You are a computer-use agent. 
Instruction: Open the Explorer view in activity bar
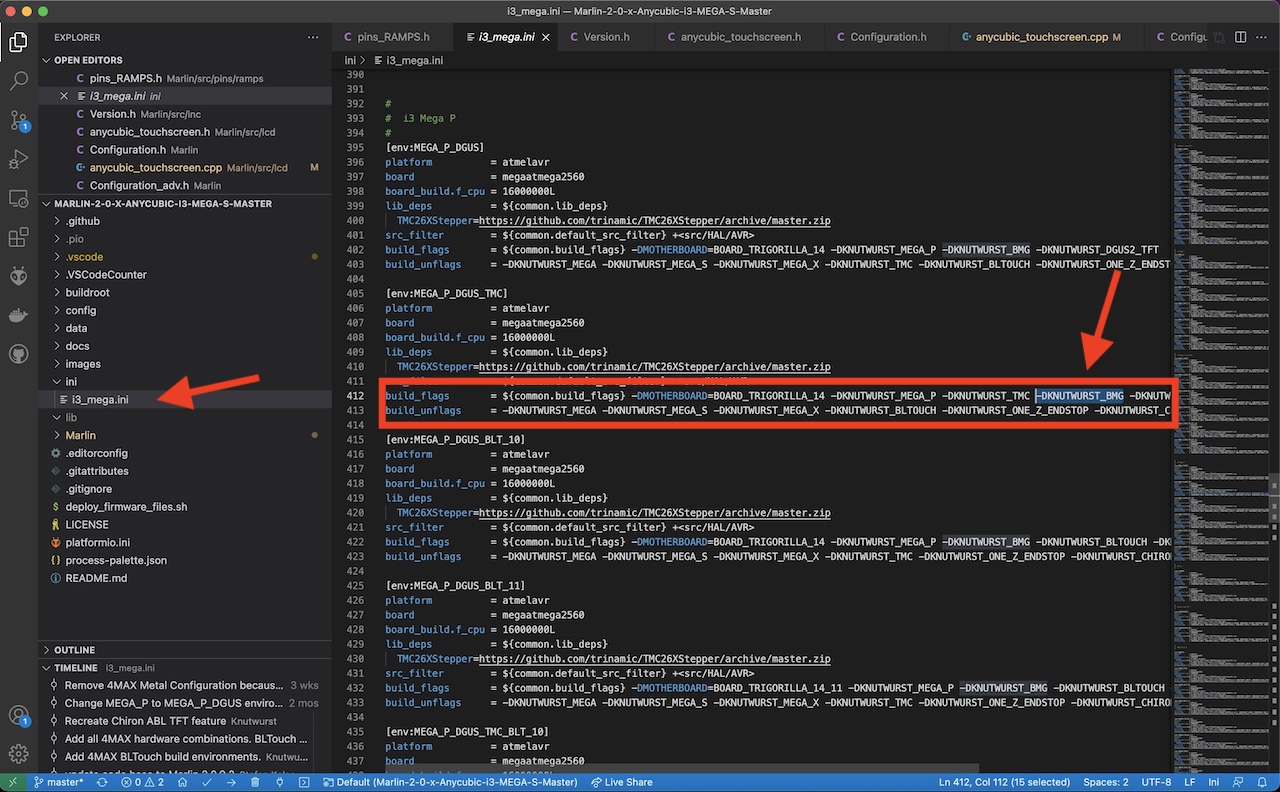(x=18, y=42)
